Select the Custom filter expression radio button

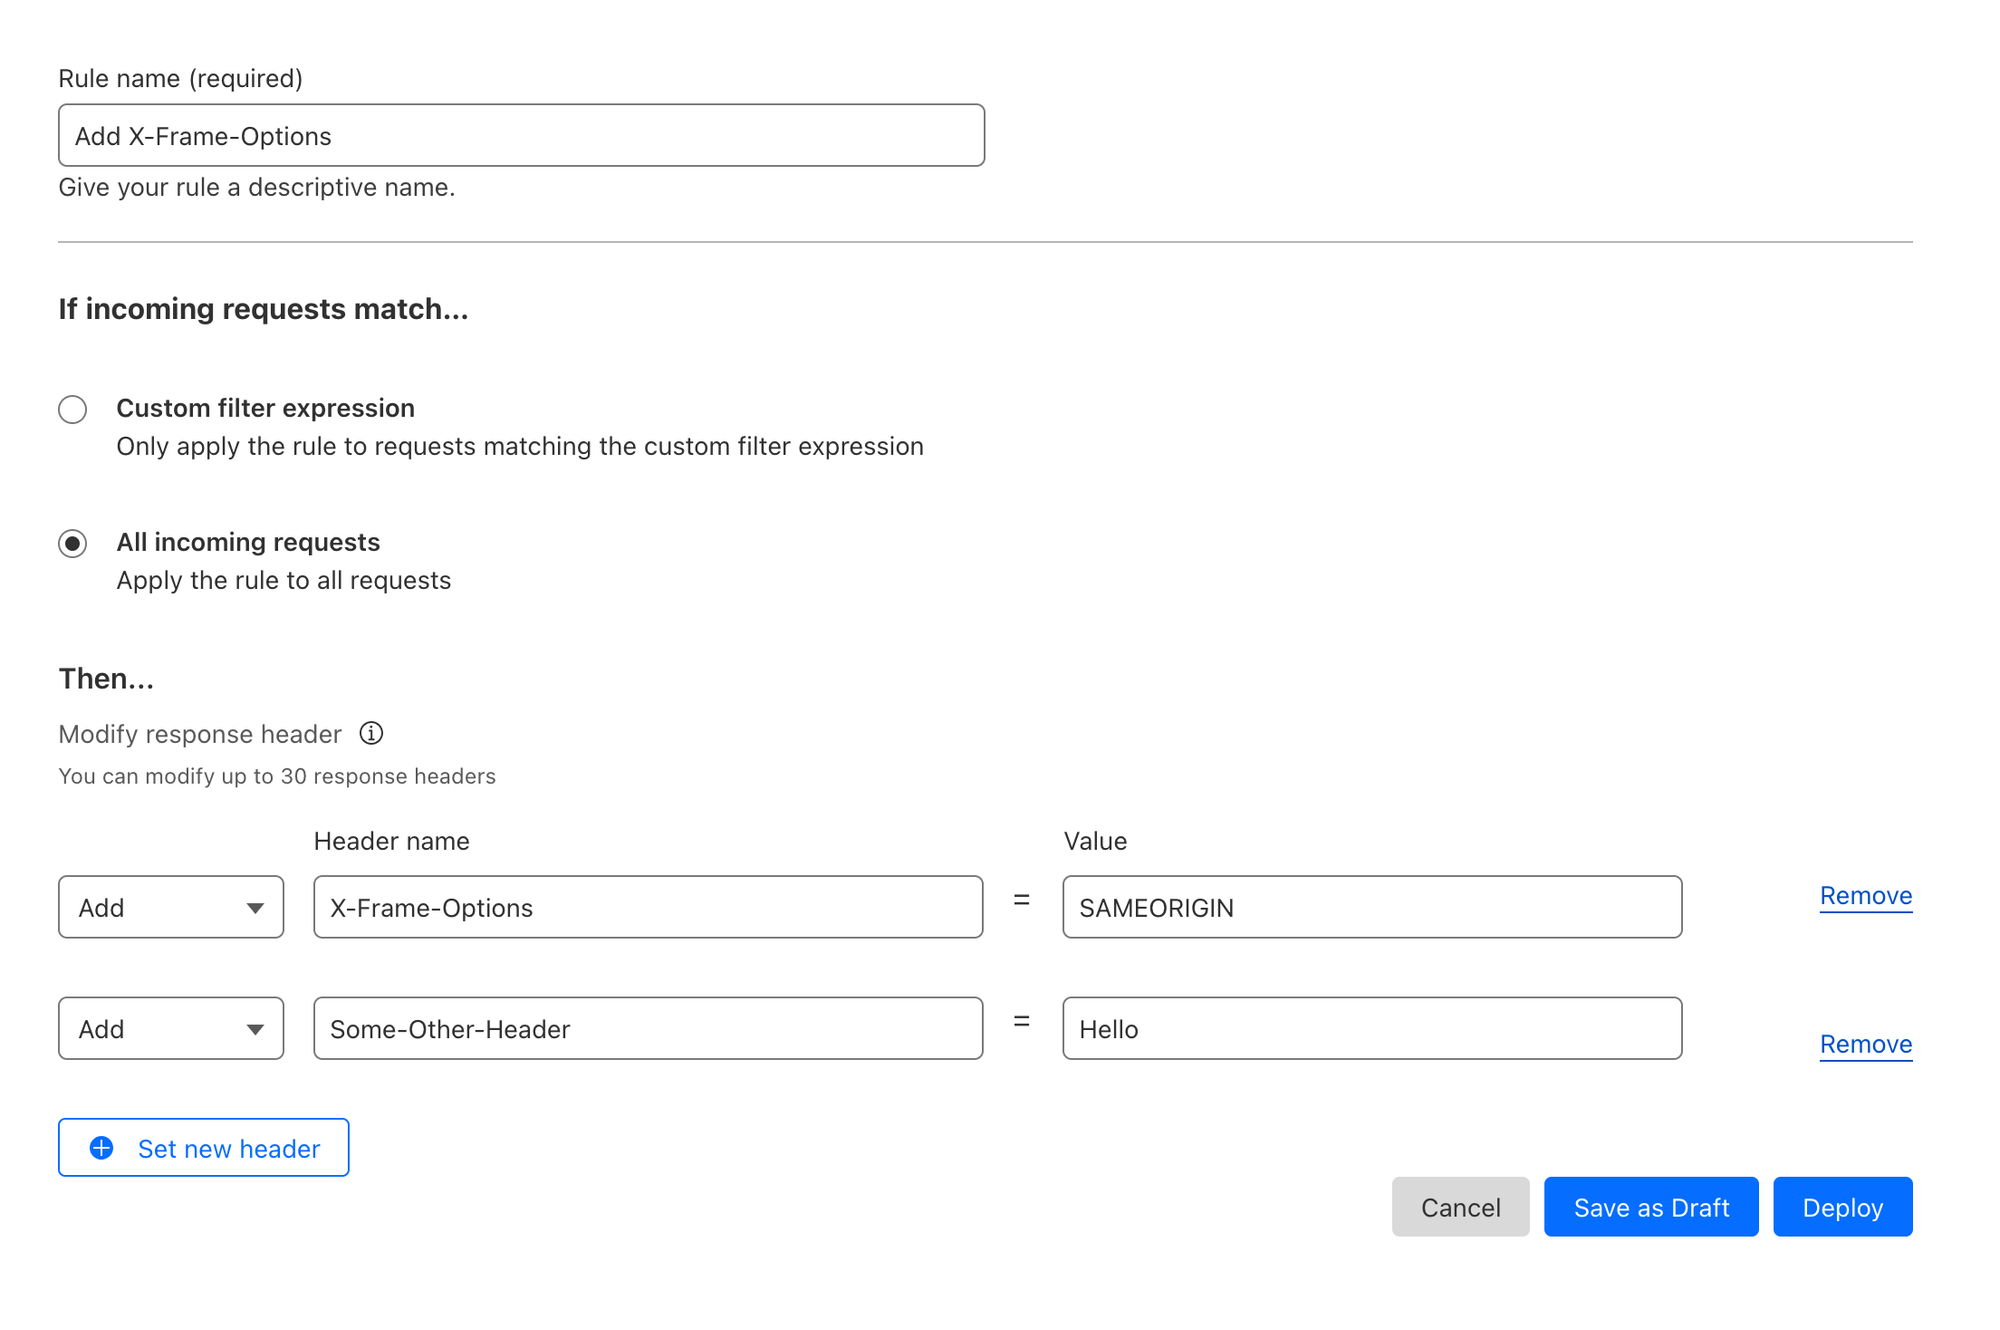(x=72, y=409)
